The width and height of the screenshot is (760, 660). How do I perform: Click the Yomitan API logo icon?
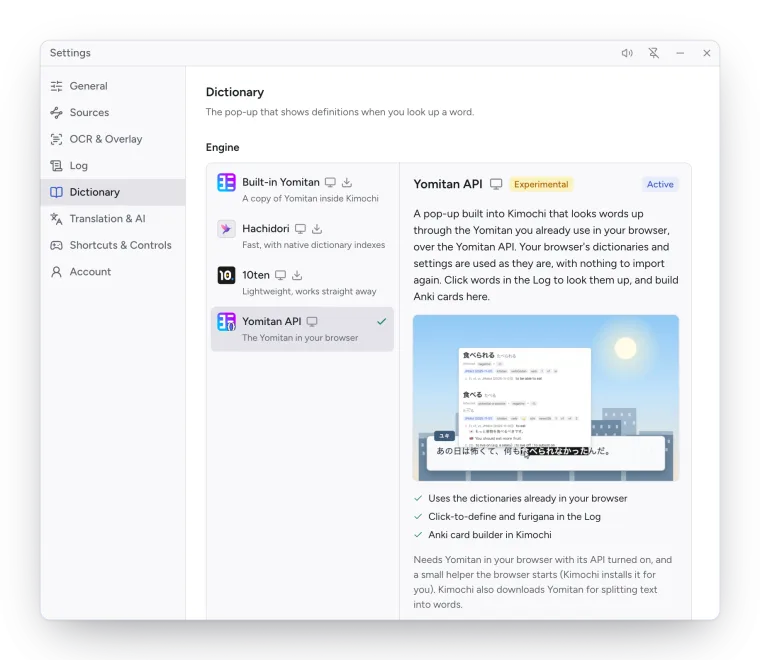click(226, 322)
